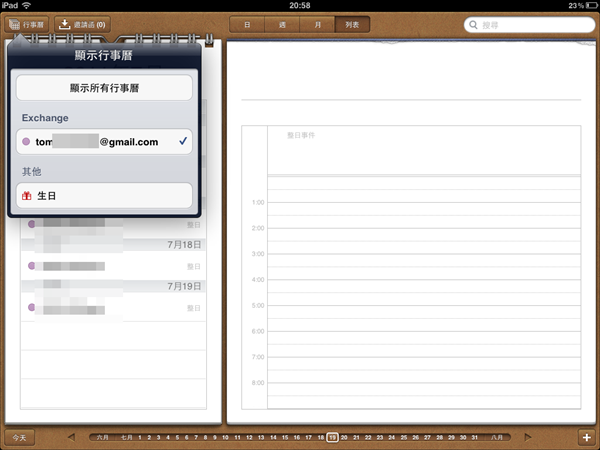This screenshot has width=600, height=450.
Task: Go to next period with right arrow
Action: point(528,437)
